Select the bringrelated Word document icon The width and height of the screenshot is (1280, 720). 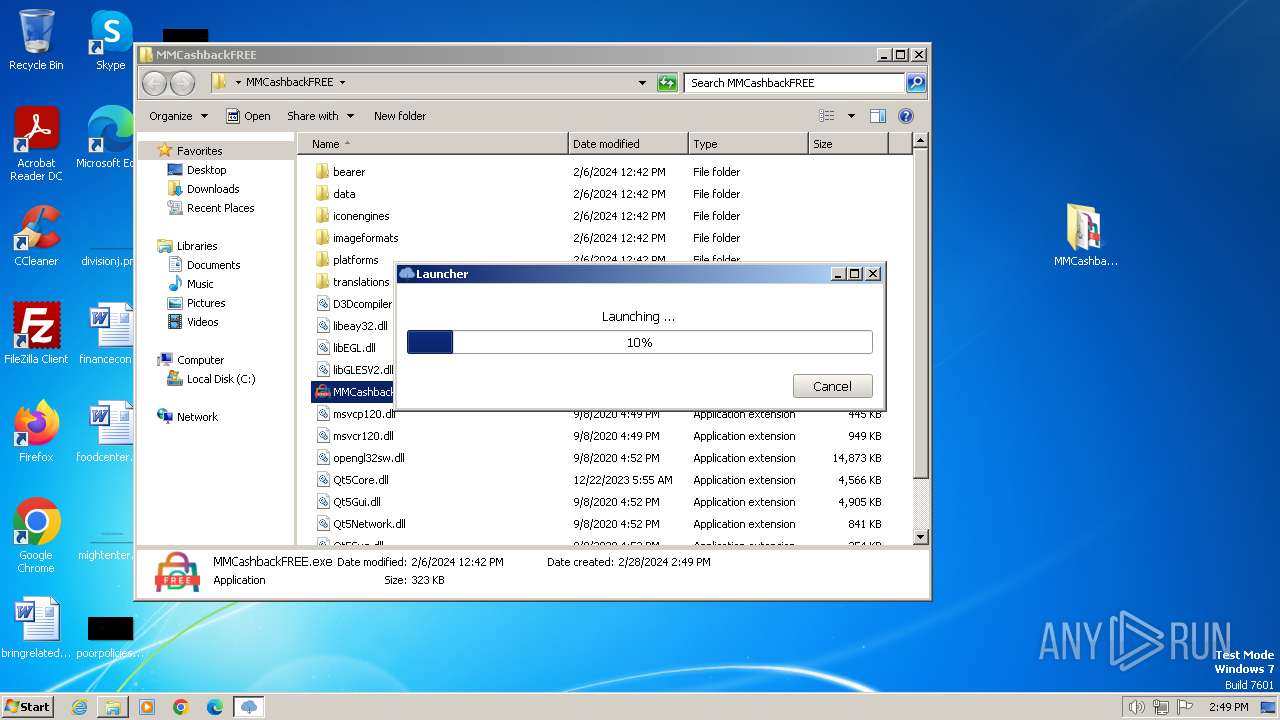(x=36, y=628)
